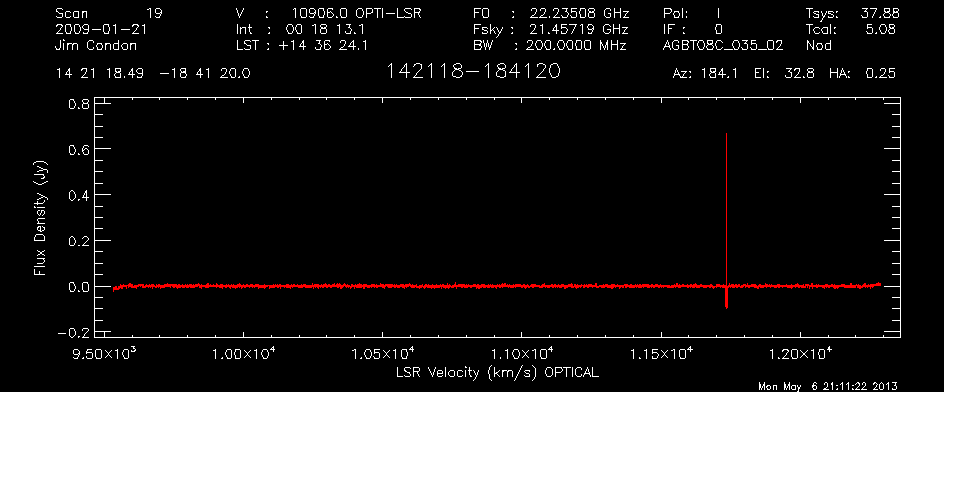Click the 1.10×10⁴ x-axis tick label
The width and height of the screenshot is (962, 490).
pyautogui.click(x=522, y=353)
